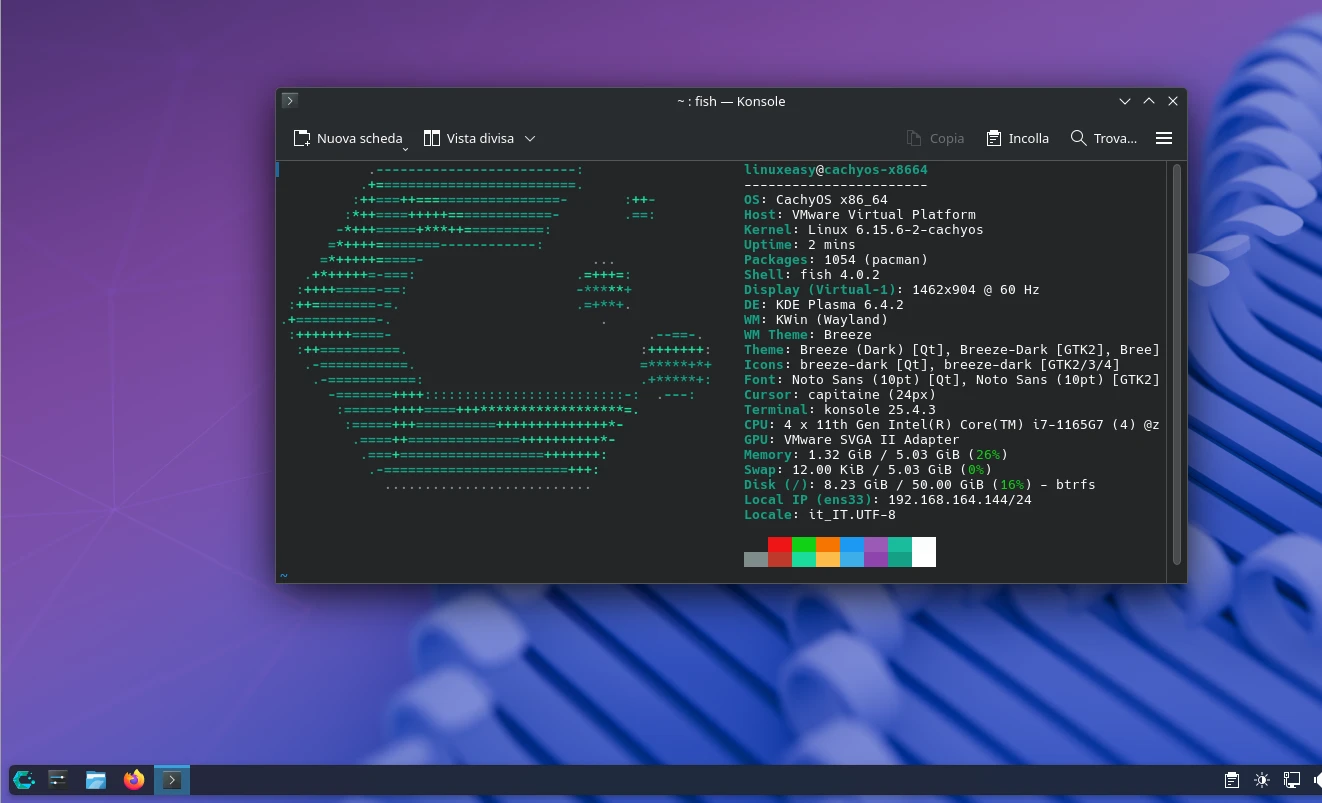Open the brightness and color tray icon

[x=1262, y=780]
